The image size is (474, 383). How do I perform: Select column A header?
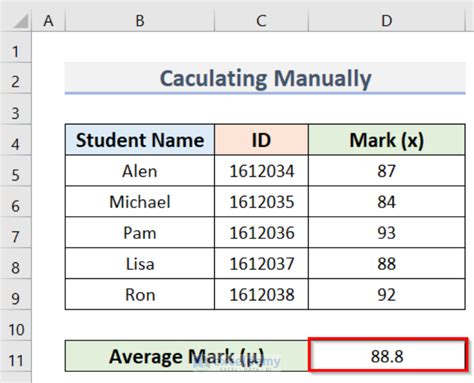48,21
